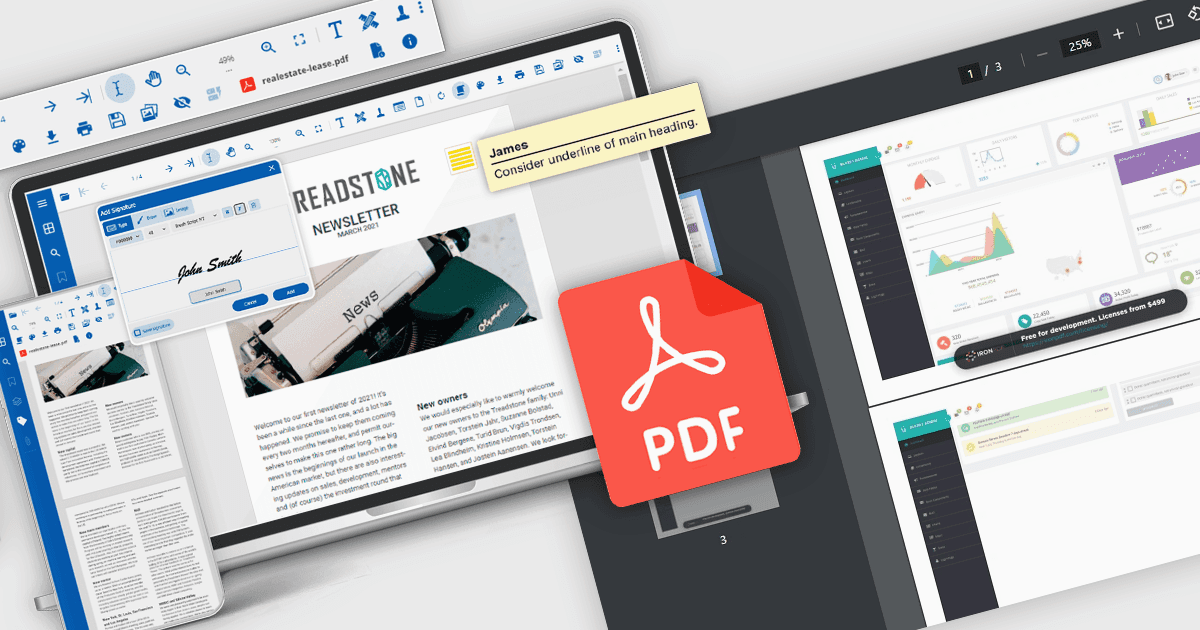Toggle bold style in Add Signature dialog
The height and width of the screenshot is (630, 1200).
pos(228,211)
